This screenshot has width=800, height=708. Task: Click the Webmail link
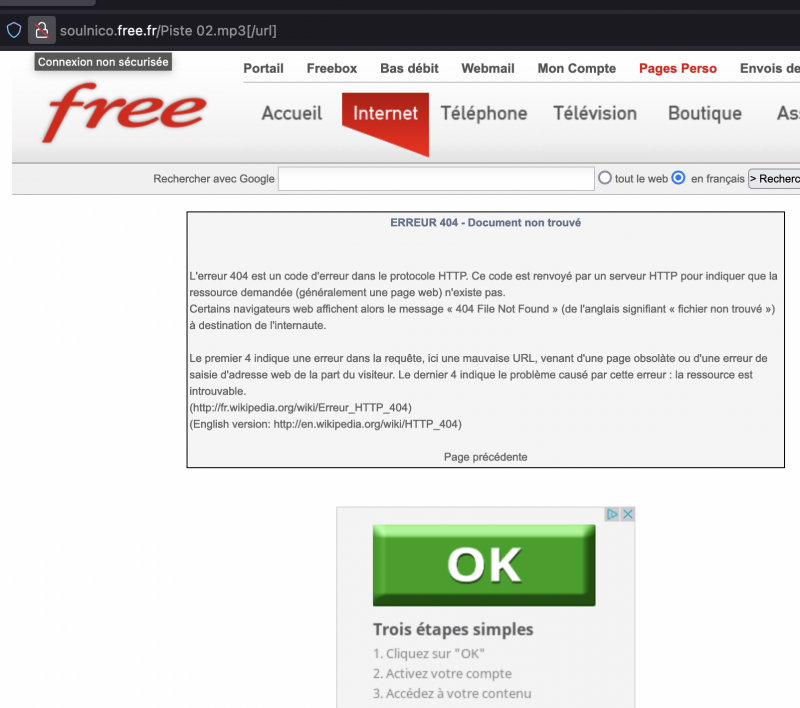click(x=487, y=69)
